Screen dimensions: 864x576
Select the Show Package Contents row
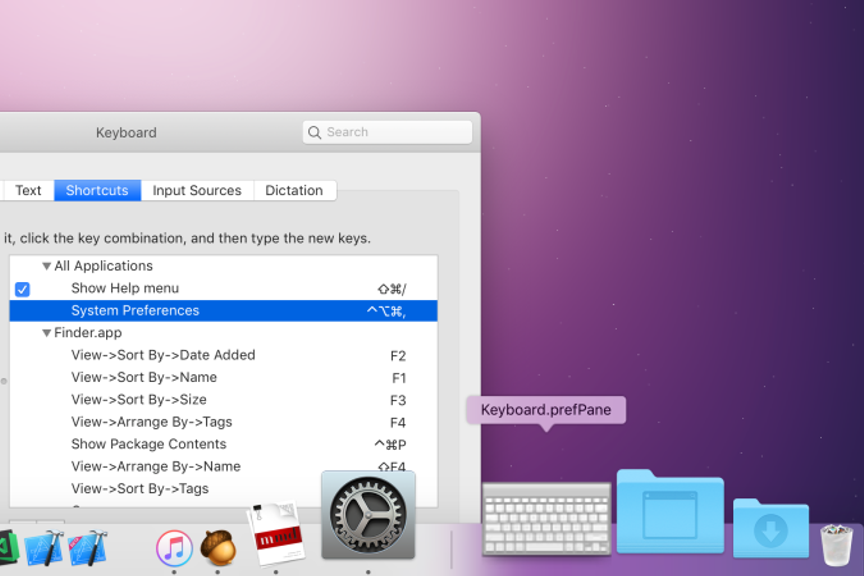click(x=224, y=444)
